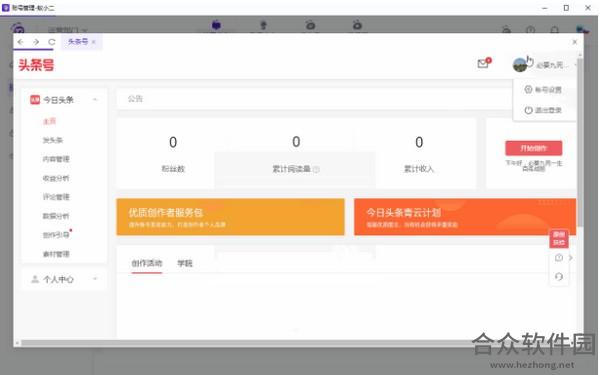Screen dimensions: 600x375
Task: Open the department dropdown in background window
Action: (68, 30)
